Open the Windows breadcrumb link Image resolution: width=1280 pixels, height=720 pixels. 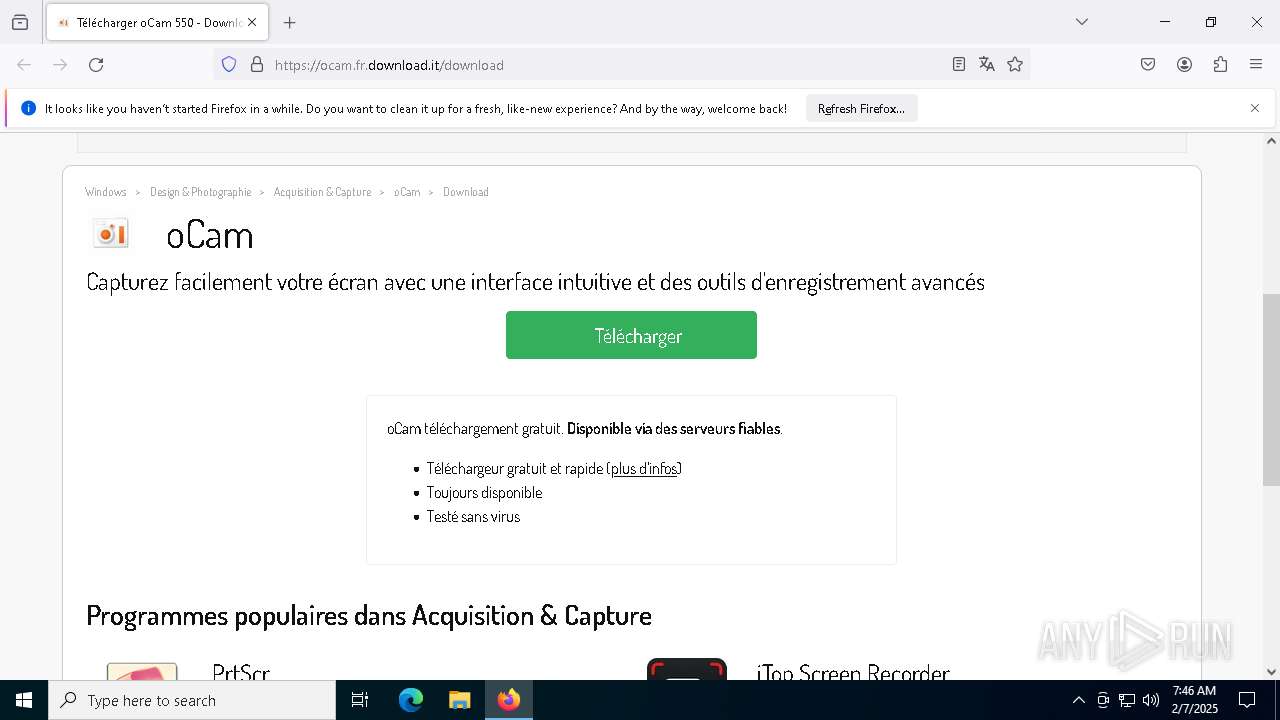coord(106,192)
